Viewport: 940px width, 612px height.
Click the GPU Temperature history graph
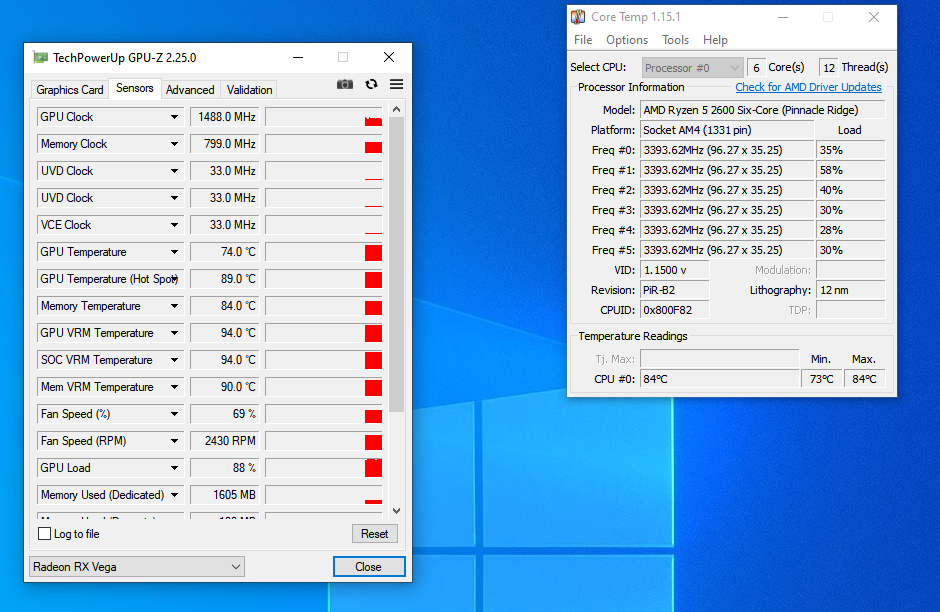324,252
